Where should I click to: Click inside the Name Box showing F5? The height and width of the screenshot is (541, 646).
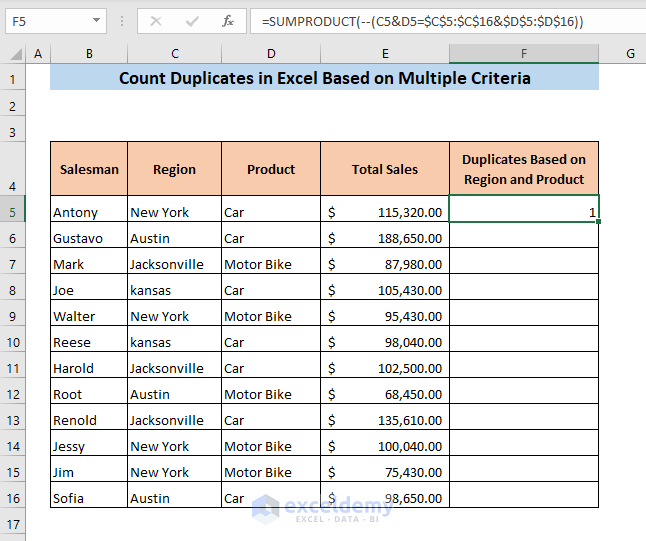45,20
